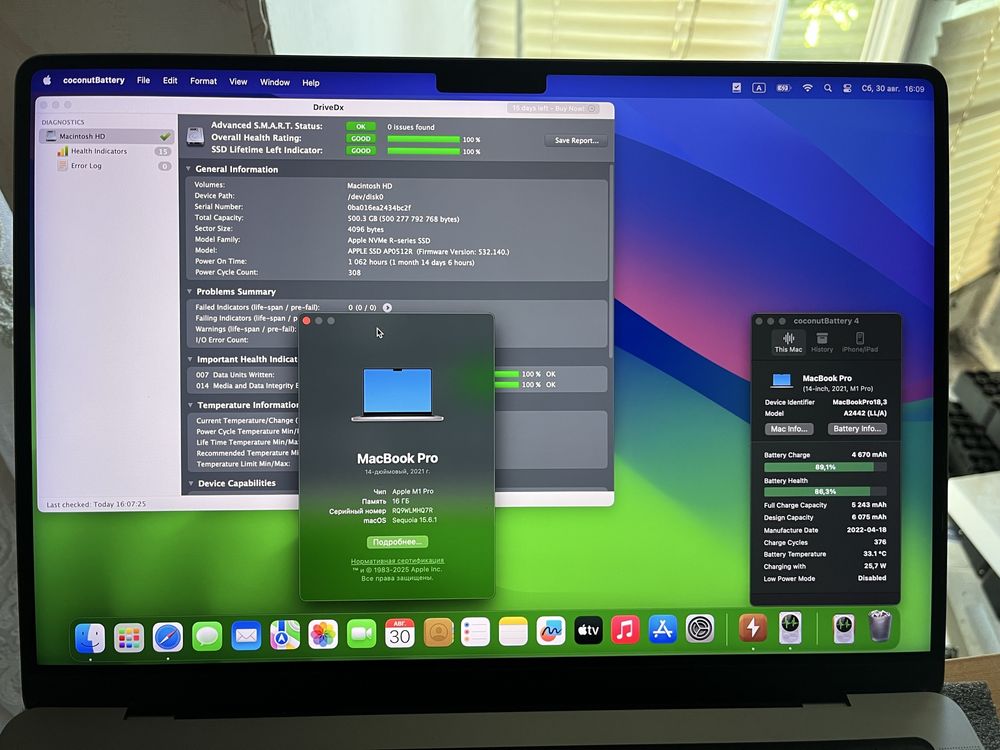Click the 'Подробнее...' button in About This Mac
Screen dimensions: 1000x750
397,541
